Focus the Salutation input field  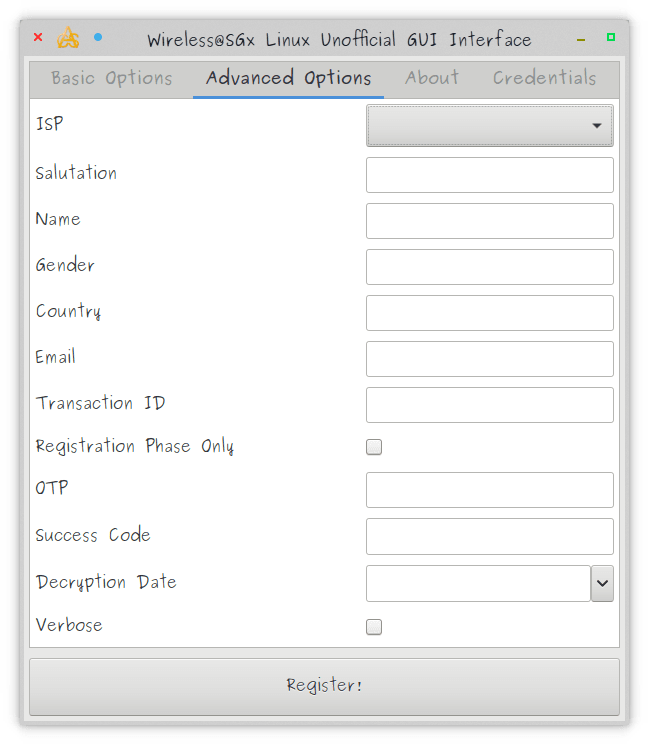[x=490, y=175]
